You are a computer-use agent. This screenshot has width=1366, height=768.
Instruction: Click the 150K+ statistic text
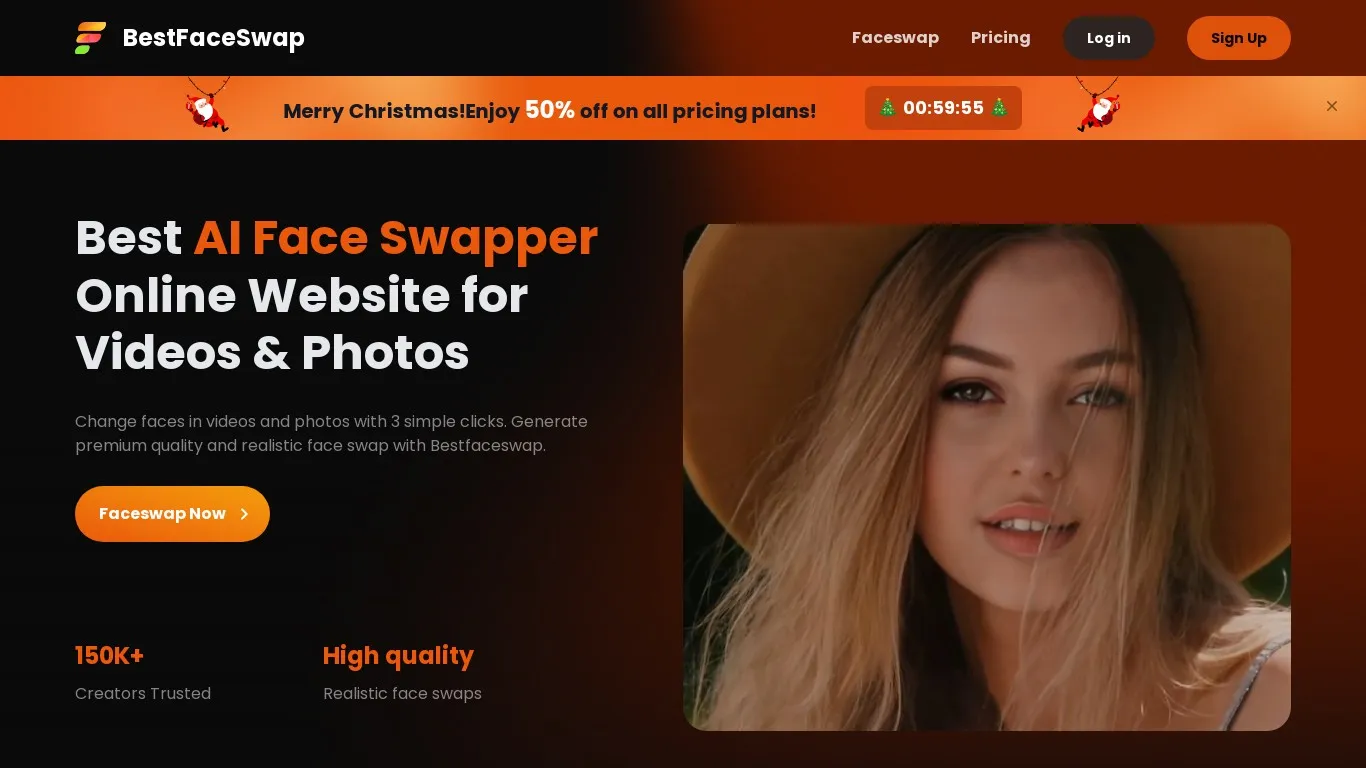(x=110, y=656)
